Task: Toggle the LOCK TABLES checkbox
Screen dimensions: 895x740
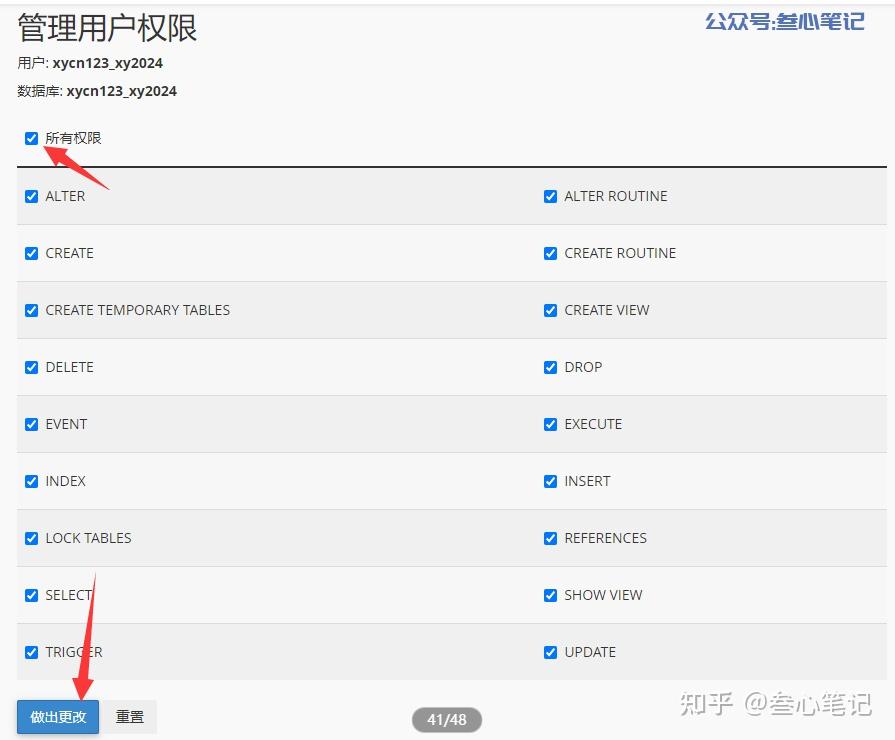Action: coord(31,538)
